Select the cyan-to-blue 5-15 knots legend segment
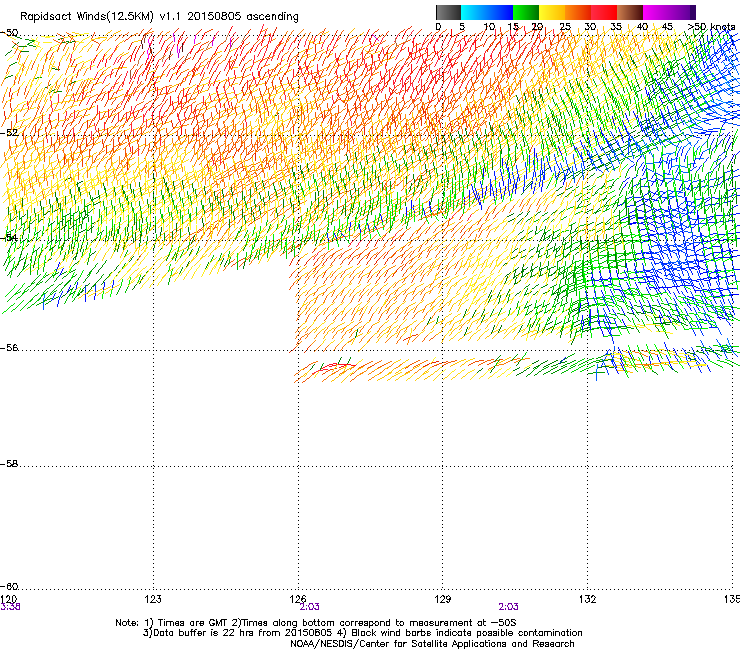740x650 pixels. [487, 12]
